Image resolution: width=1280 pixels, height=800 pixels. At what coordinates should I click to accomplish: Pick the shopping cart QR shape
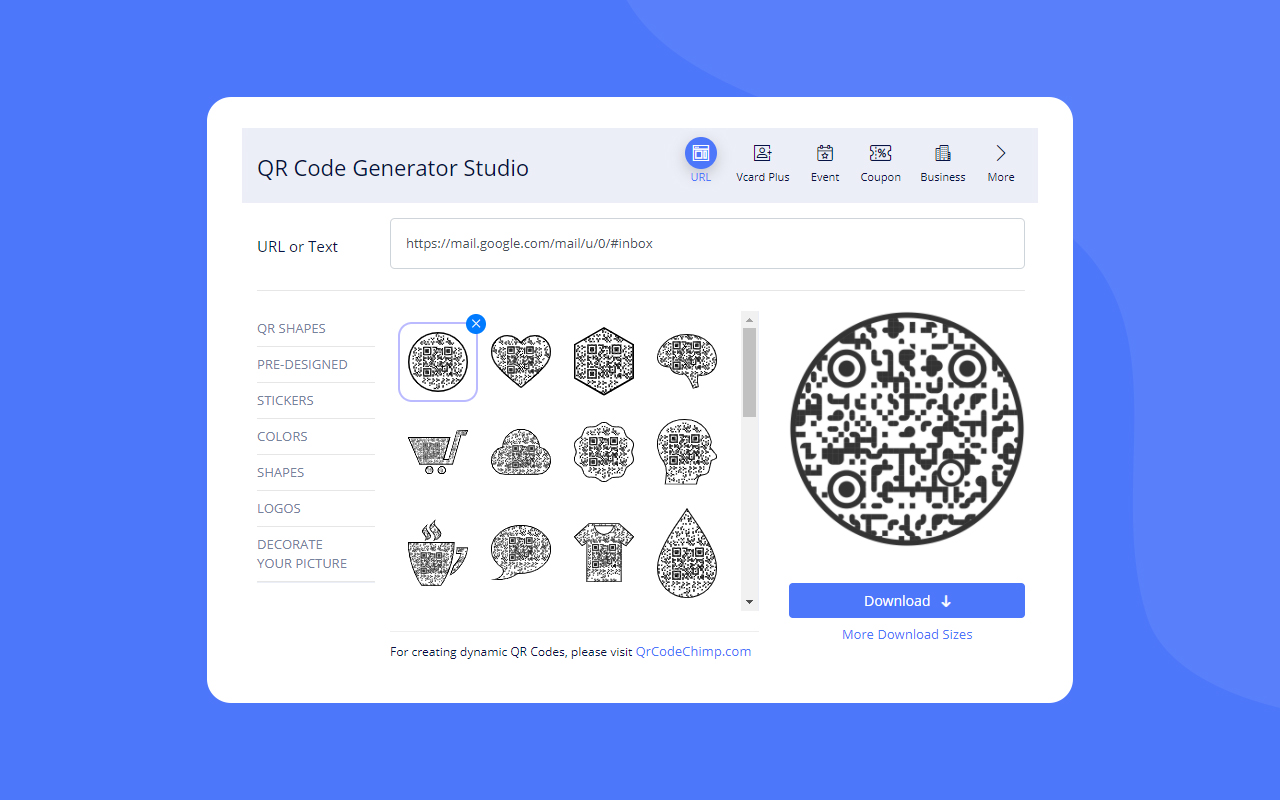(x=437, y=452)
